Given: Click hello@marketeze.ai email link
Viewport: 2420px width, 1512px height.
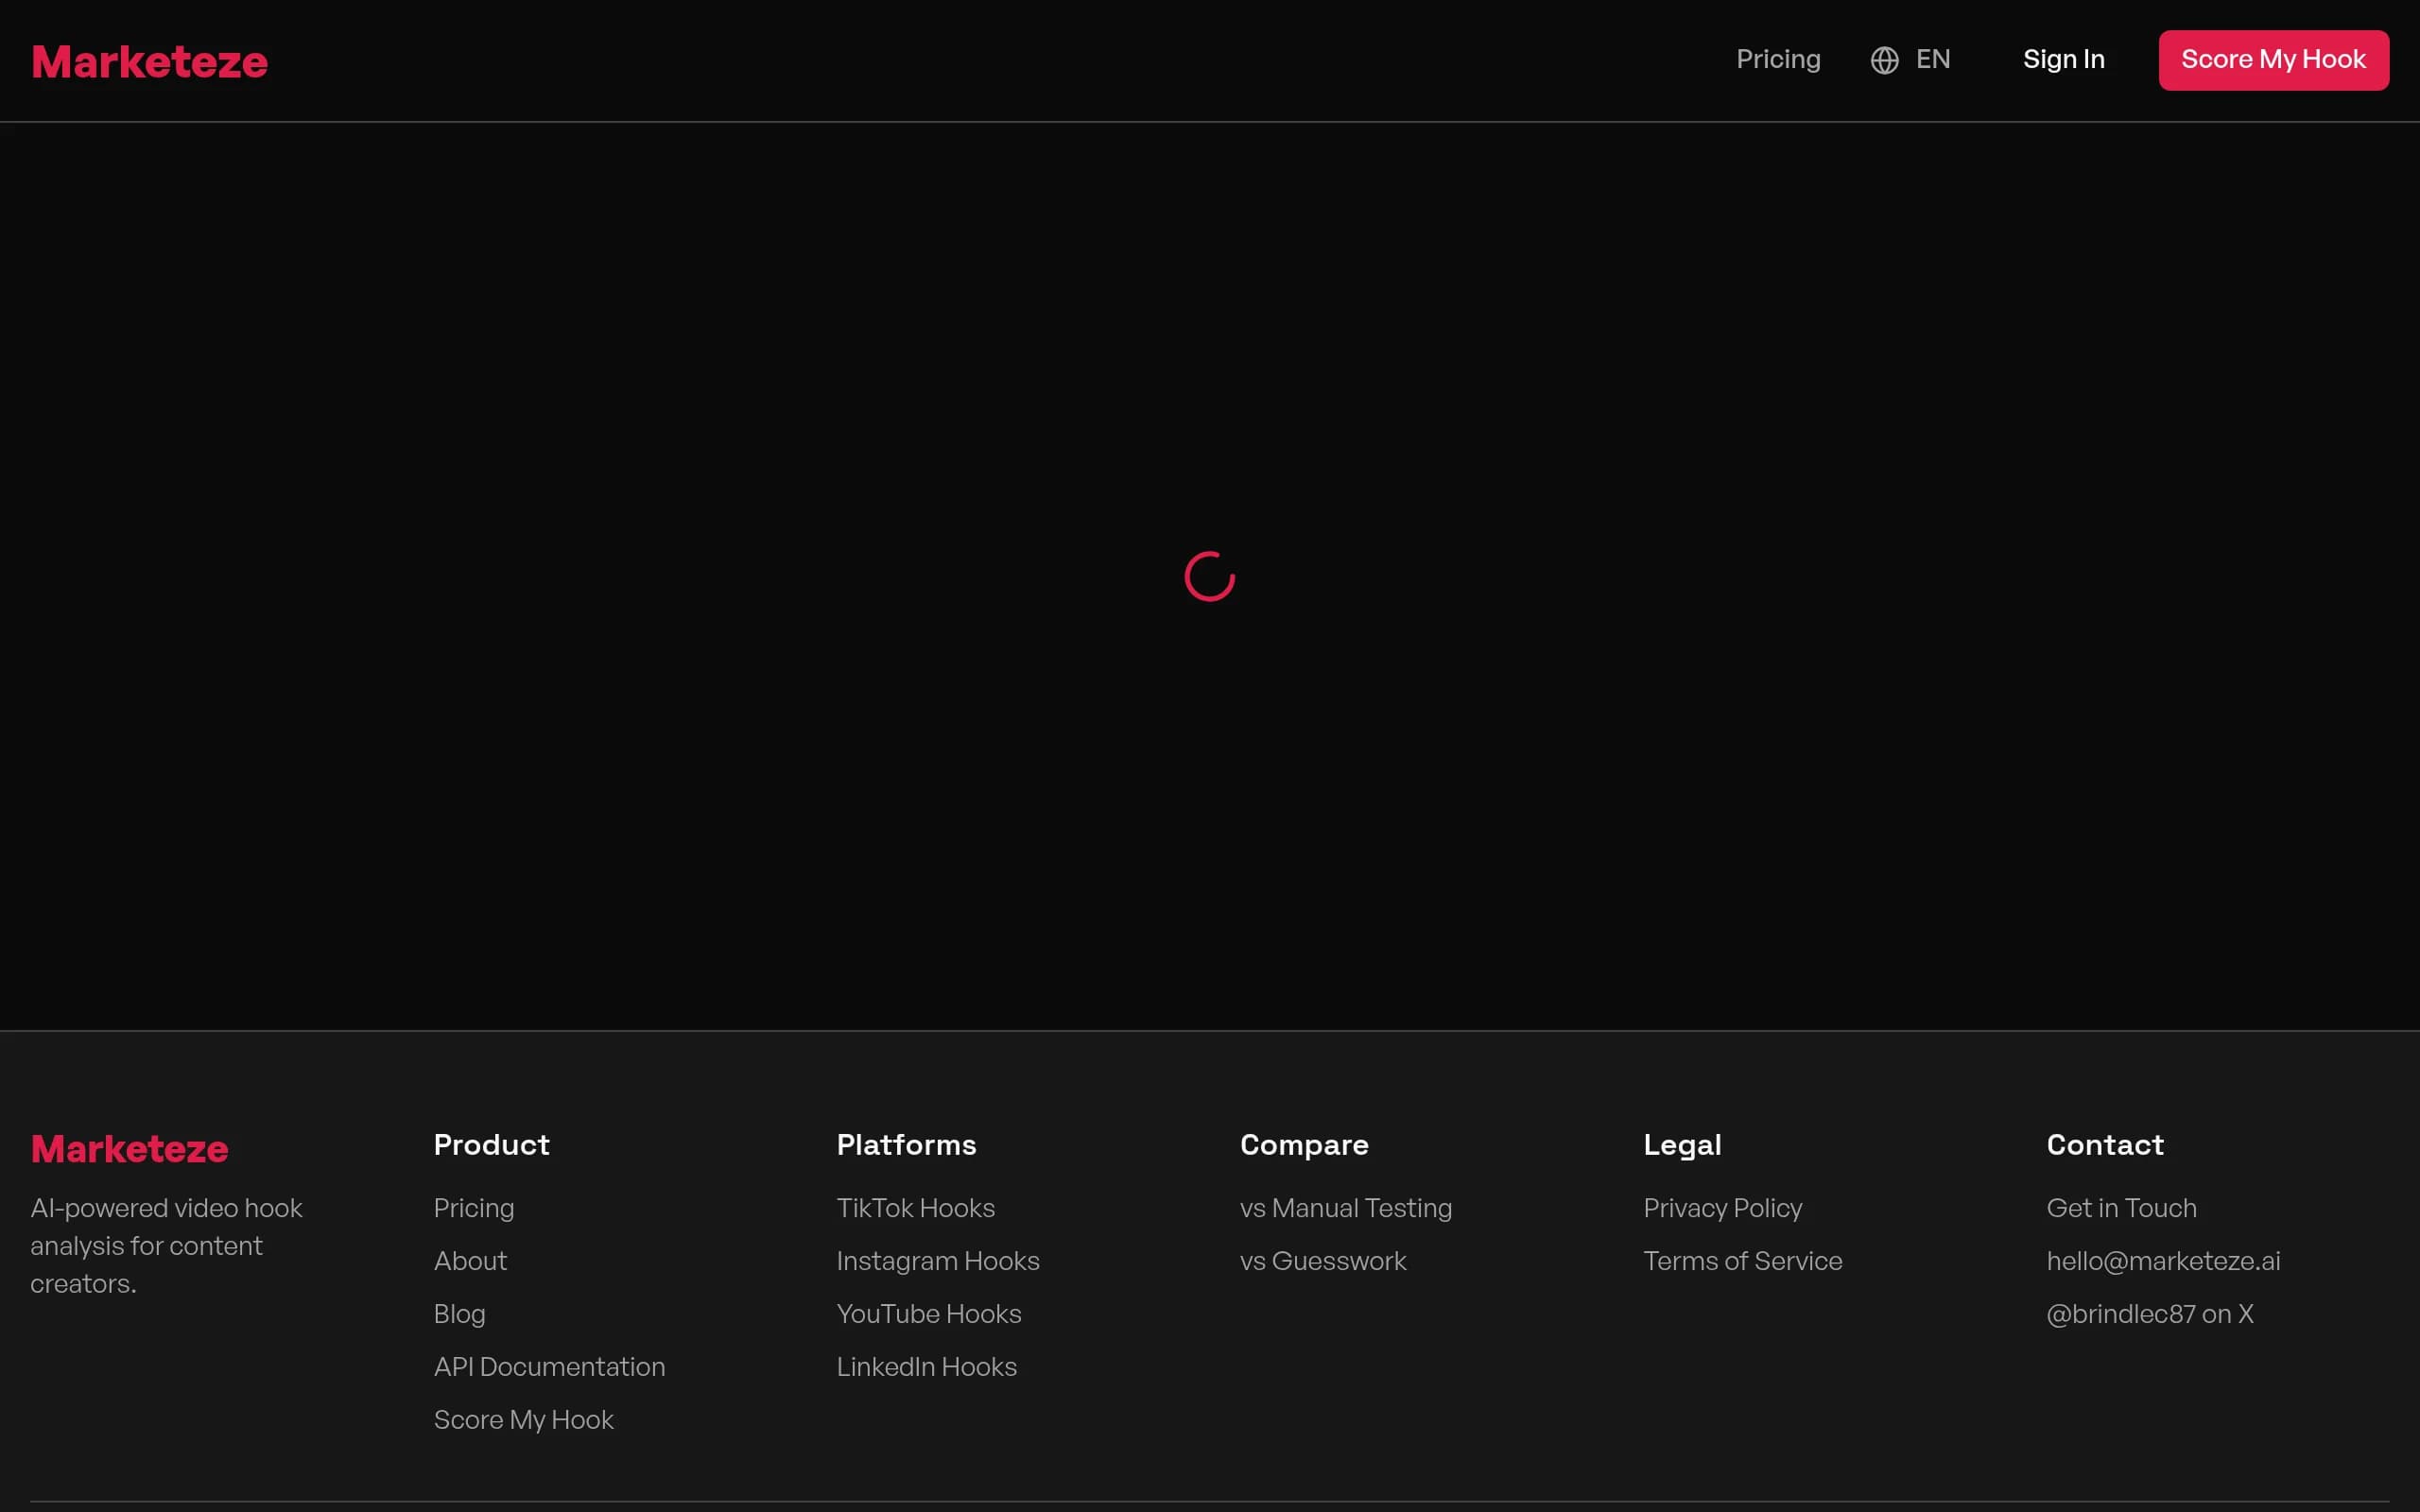Looking at the screenshot, I should click(x=2163, y=1261).
